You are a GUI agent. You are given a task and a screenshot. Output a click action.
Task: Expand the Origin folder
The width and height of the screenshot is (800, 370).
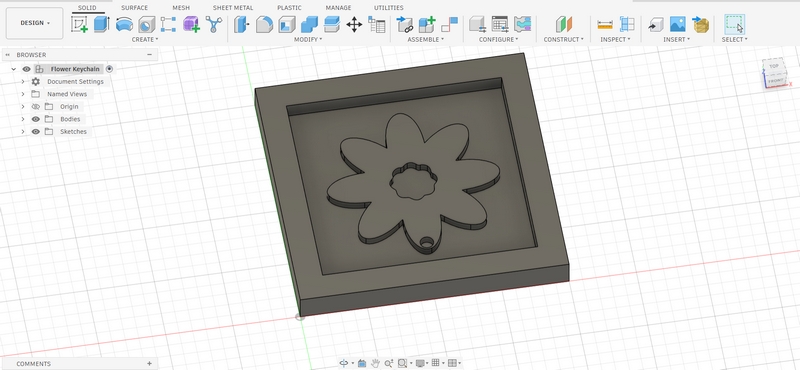(22, 107)
